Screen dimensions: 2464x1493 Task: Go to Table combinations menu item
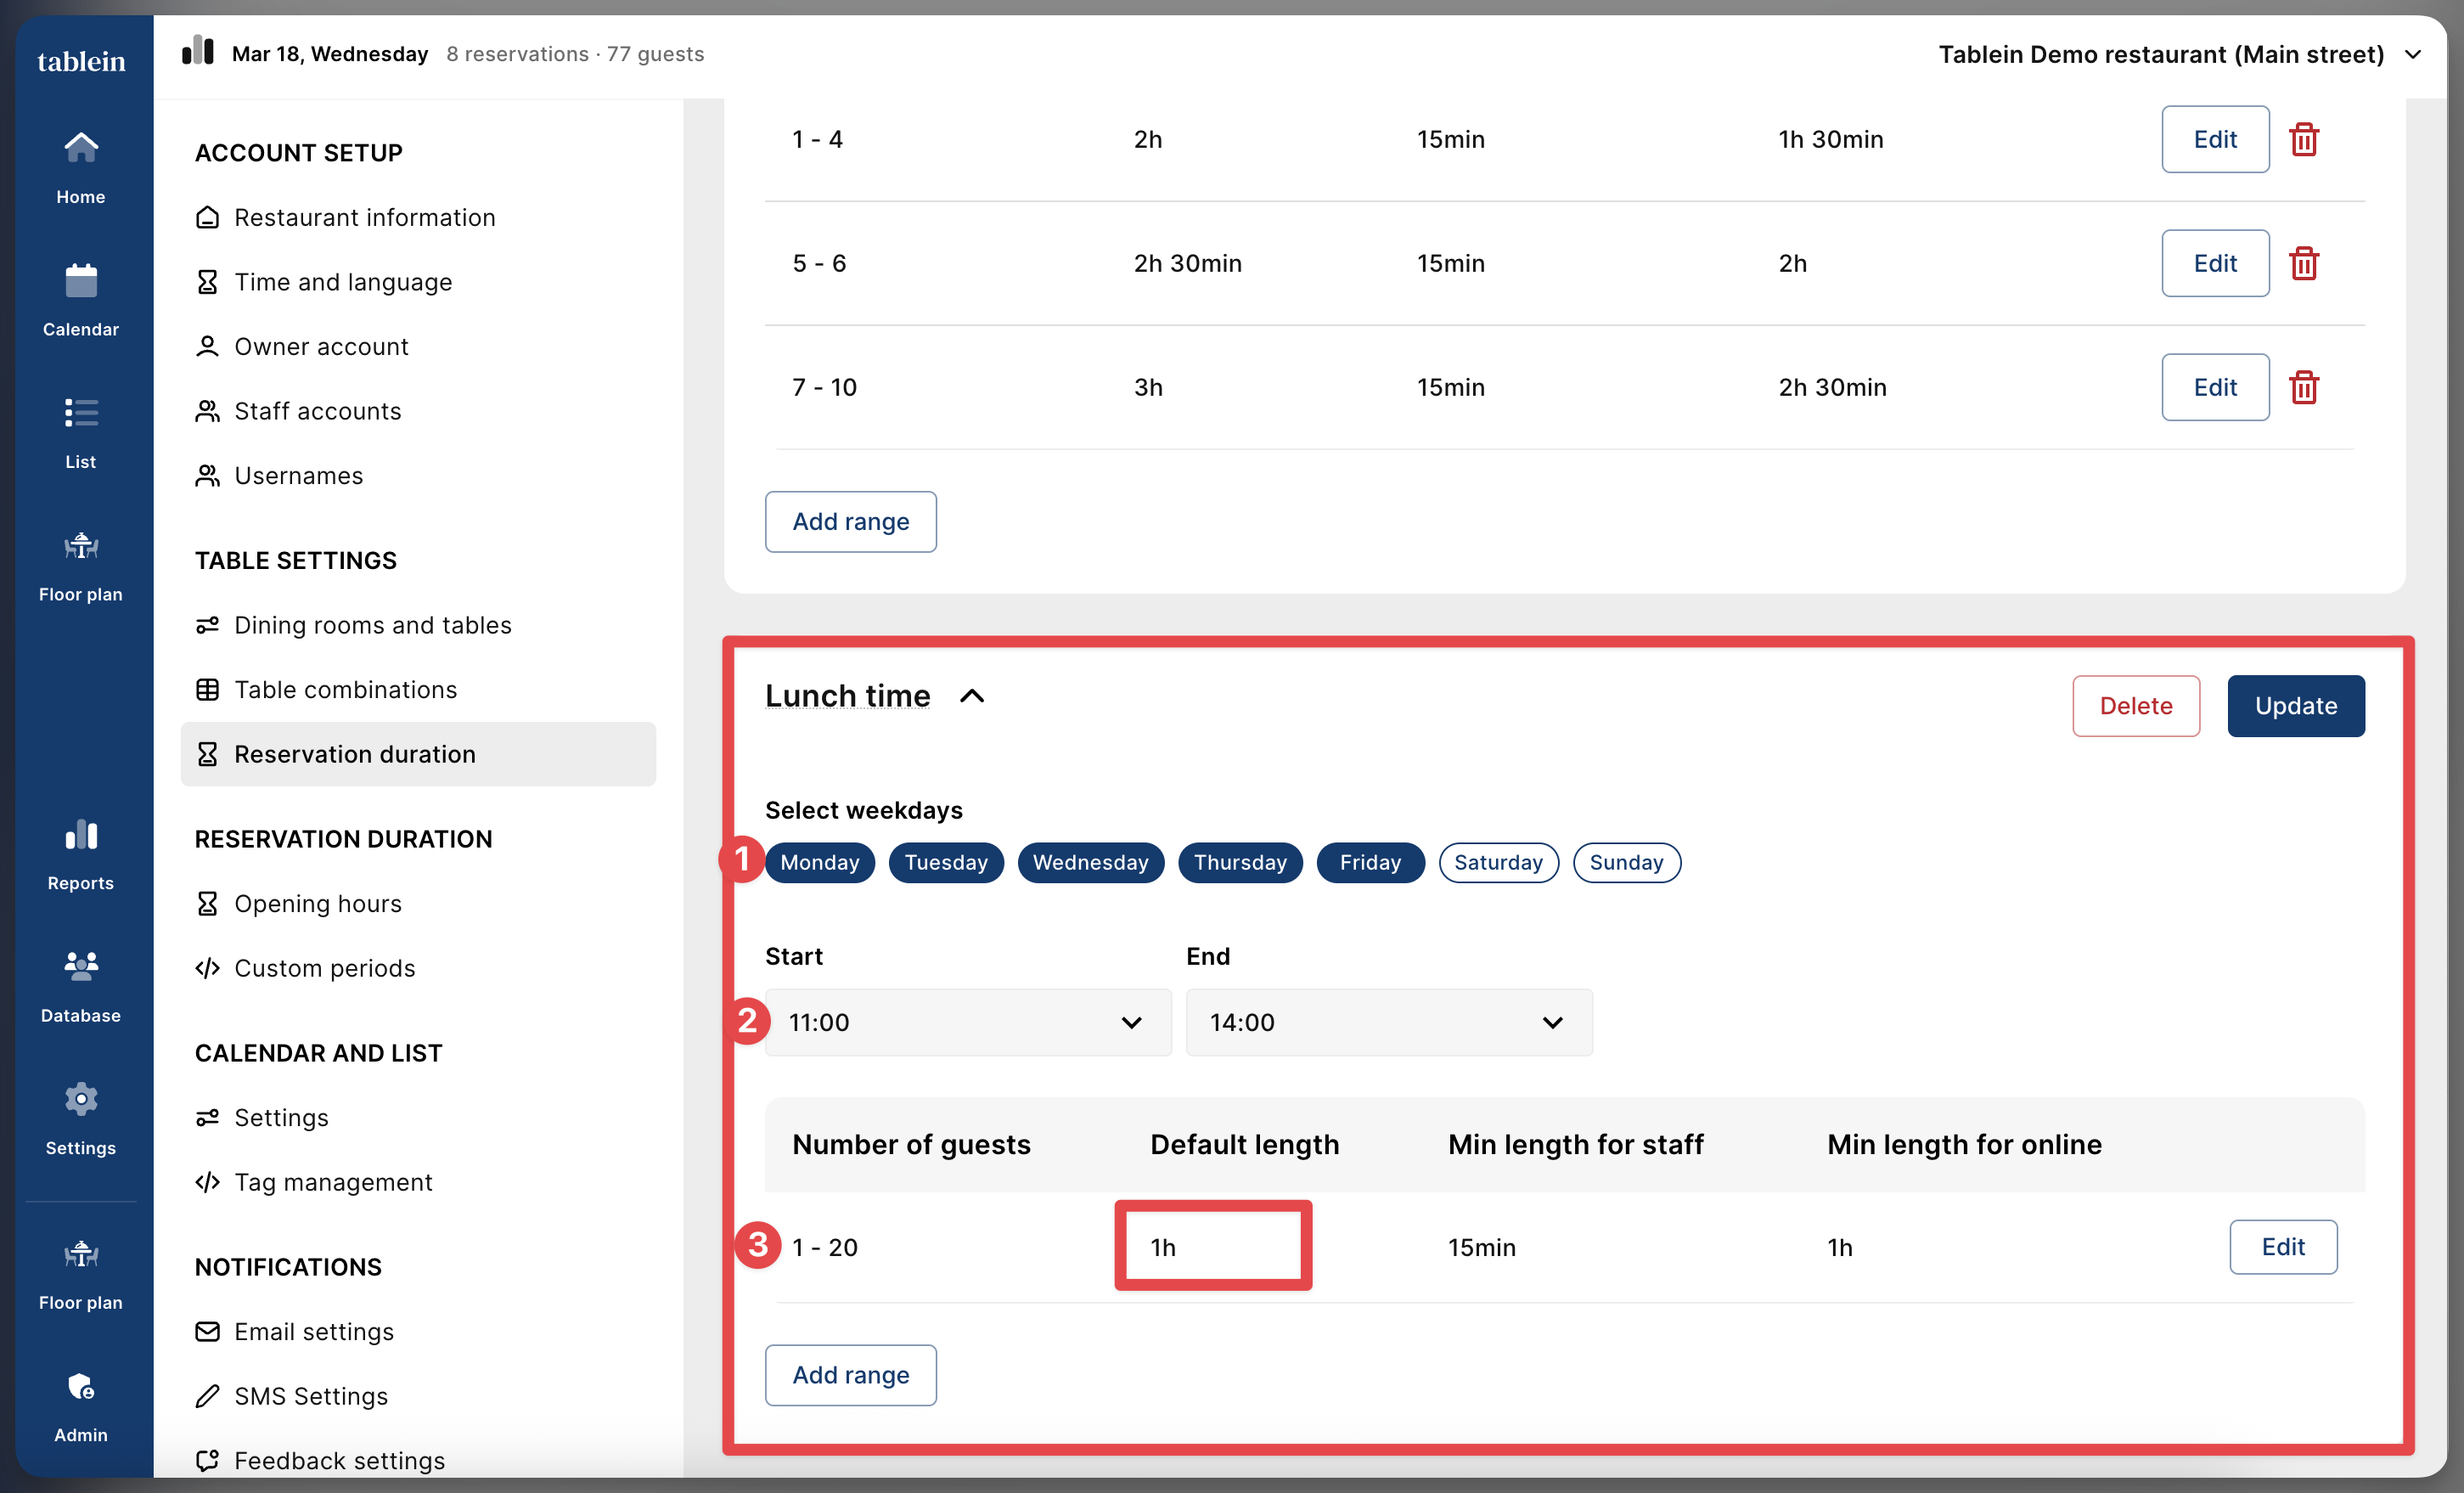pyautogui.click(x=345, y=689)
